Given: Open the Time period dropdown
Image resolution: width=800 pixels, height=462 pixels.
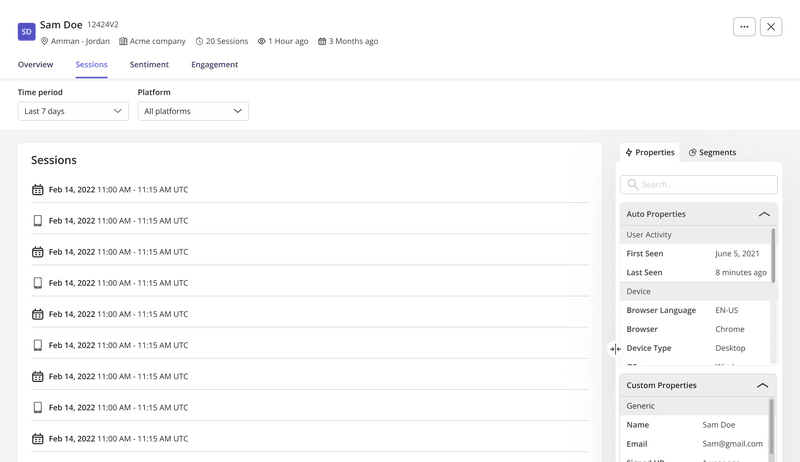Looking at the screenshot, I should 73,111.
